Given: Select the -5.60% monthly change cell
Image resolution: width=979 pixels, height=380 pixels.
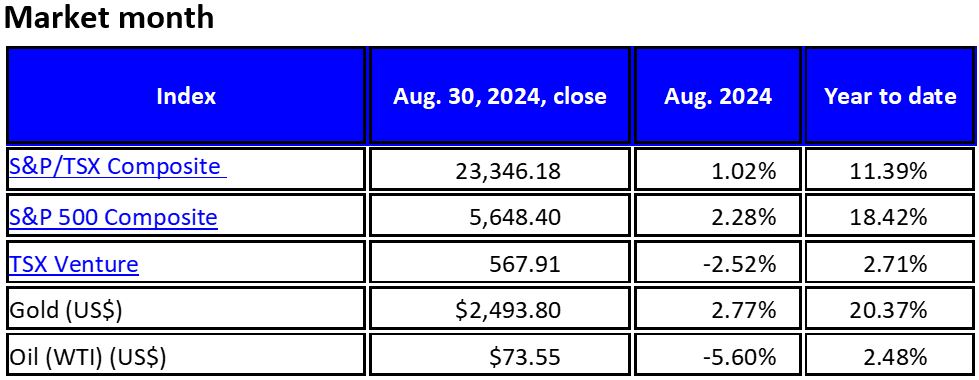Looking at the screenshot, I should point(717,356).
